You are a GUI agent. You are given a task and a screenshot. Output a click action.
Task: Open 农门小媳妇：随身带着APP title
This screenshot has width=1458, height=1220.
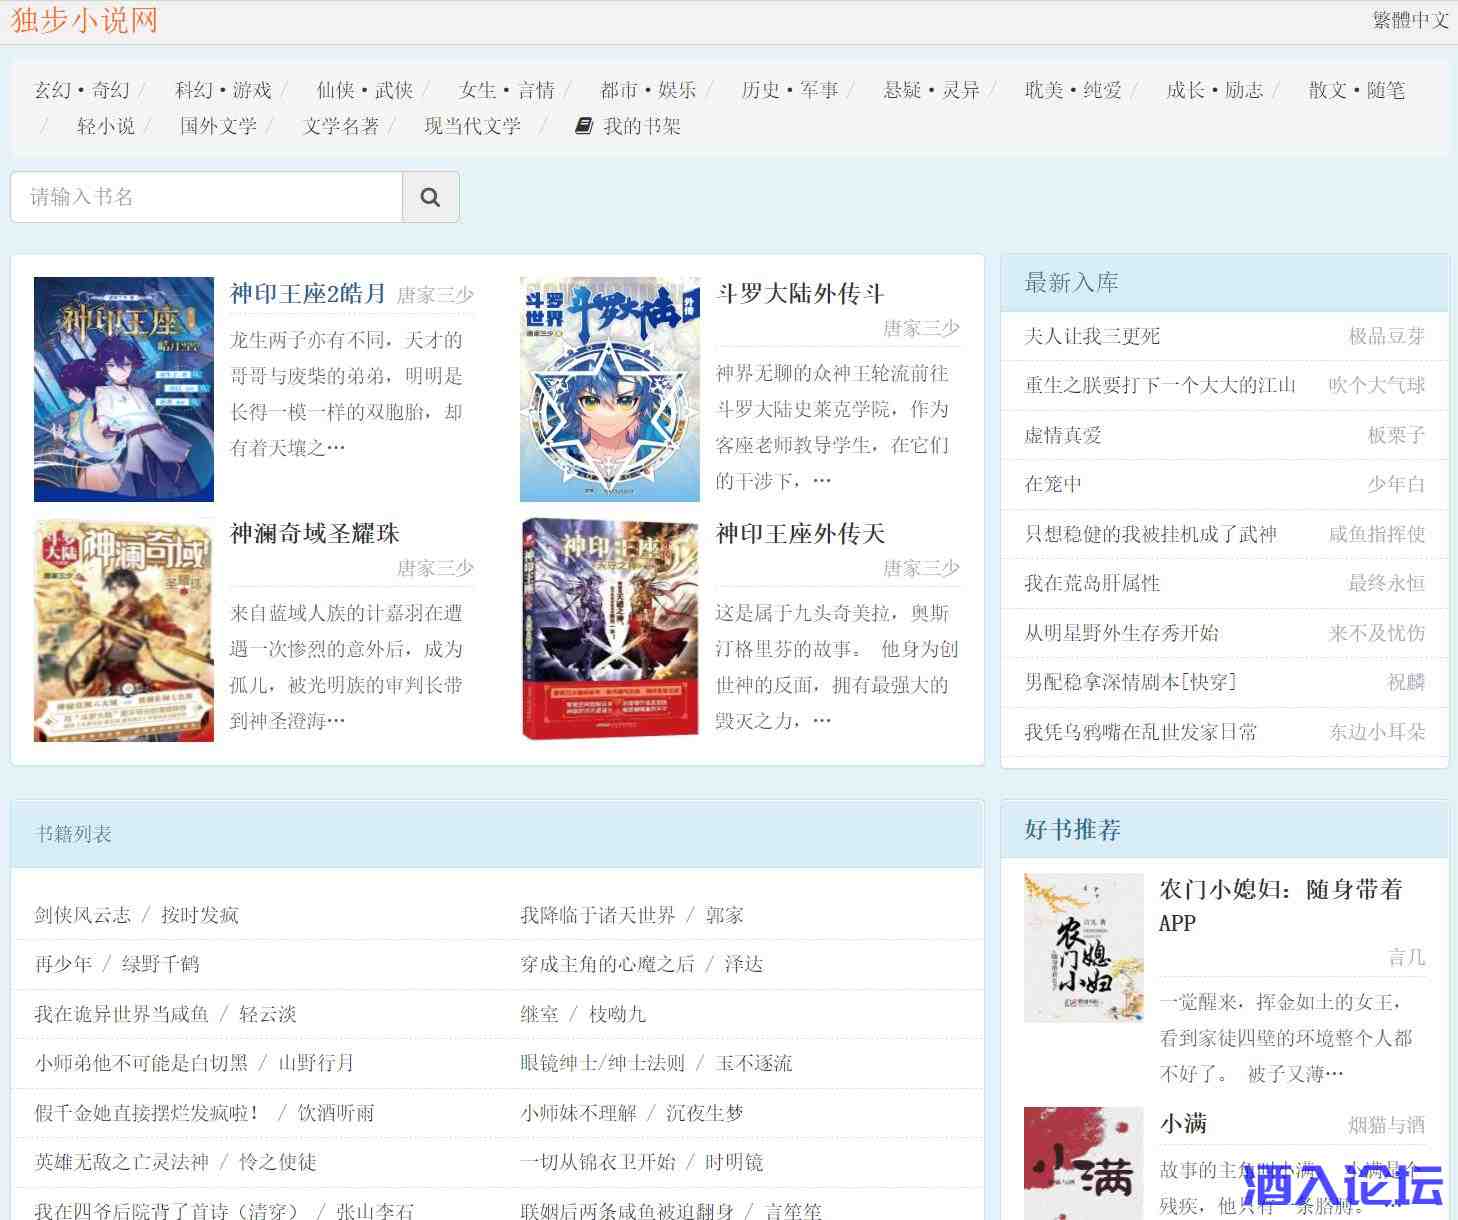click(1280, 906)
